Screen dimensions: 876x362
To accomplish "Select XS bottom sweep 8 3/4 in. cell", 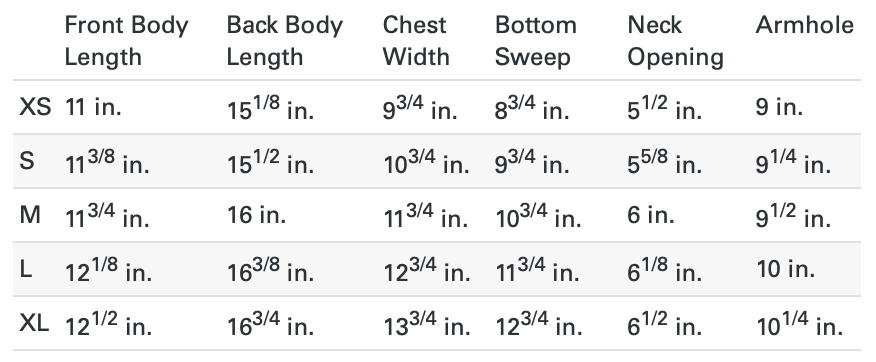I will click(x=532, y=107).
